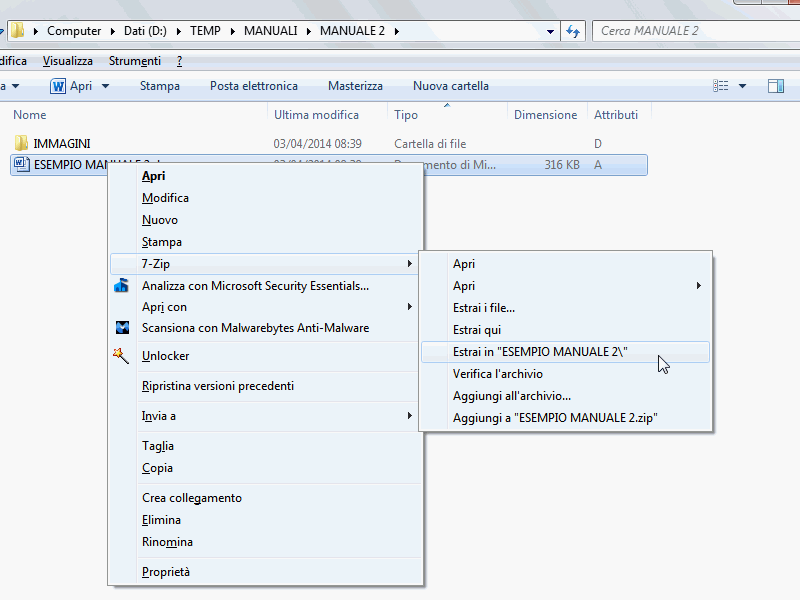Click Nuova cartella toolbar button
Viewport: 800px width, 600px height.
[x=450, y=86]
